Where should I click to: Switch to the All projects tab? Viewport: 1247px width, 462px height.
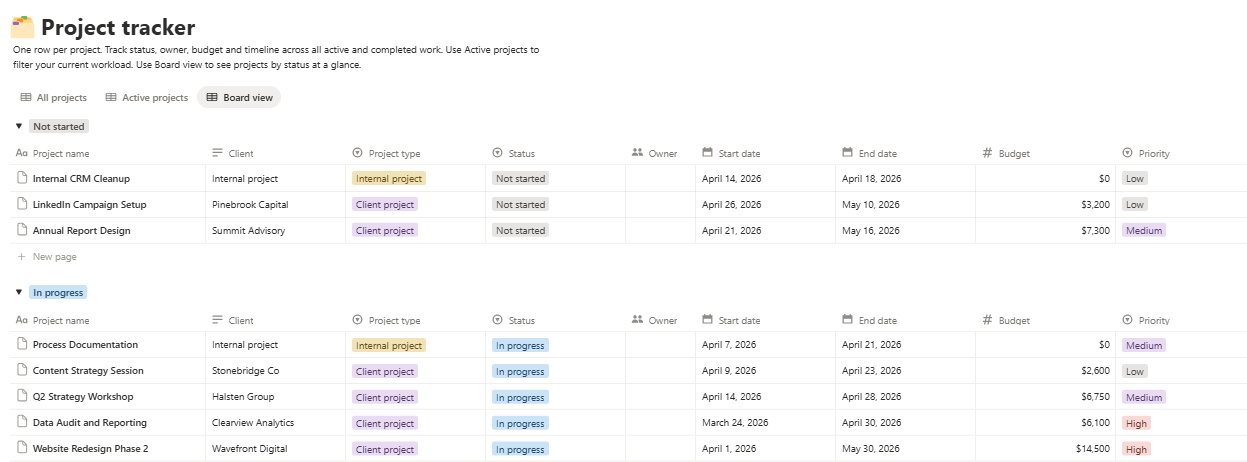tap(53, 98)
